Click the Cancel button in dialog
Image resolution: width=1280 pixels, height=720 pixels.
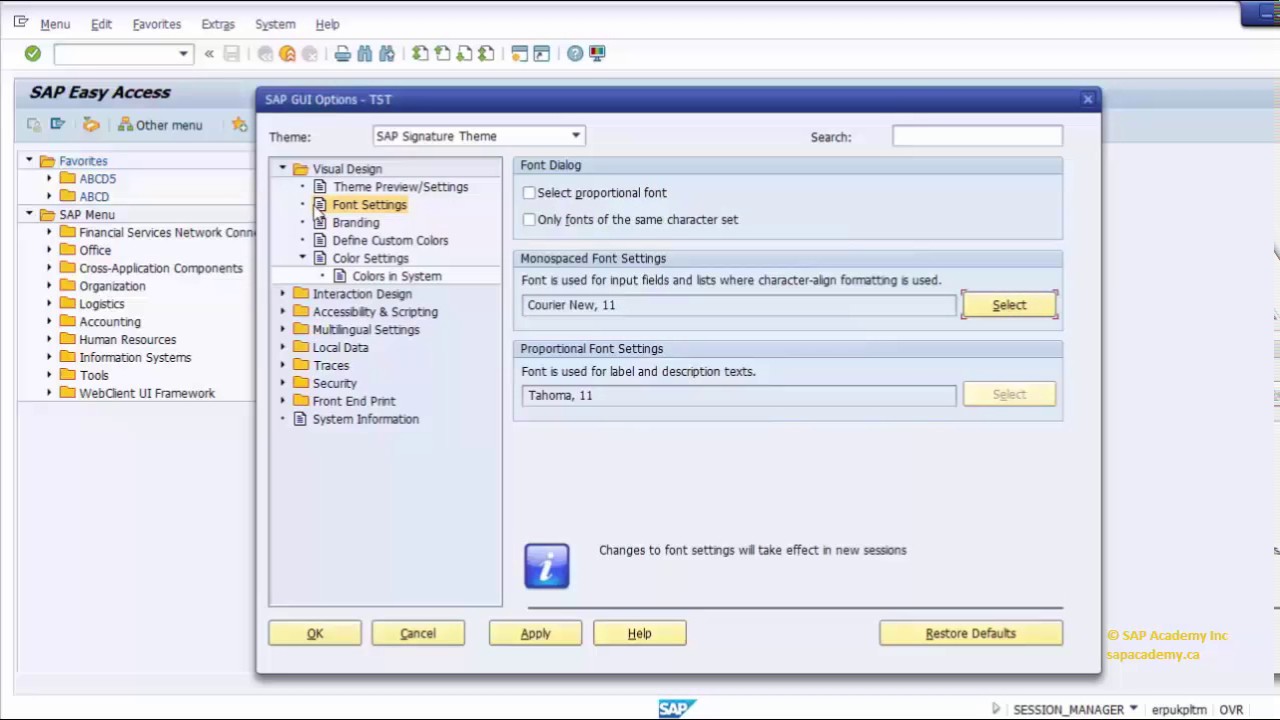(x=418, y=633)
